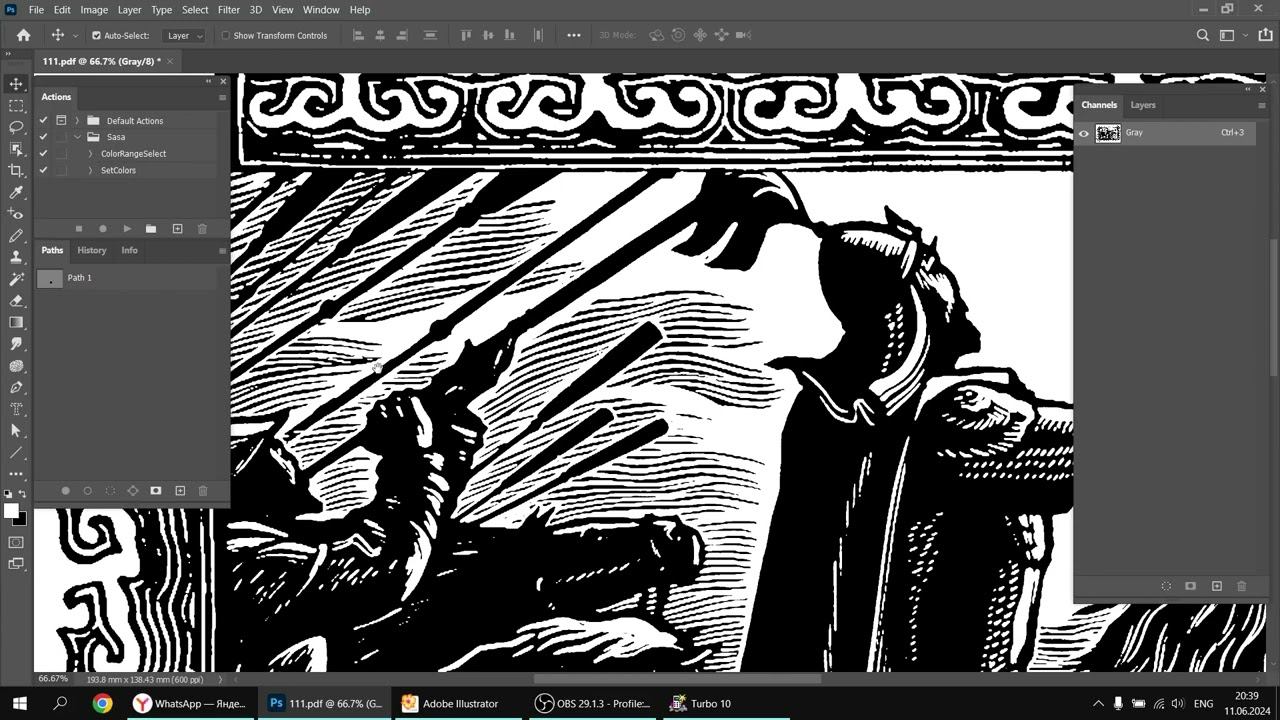Screen dimensions: 1280x720
Task: Select the Path Selection tool
Action: tap(16, 431)
